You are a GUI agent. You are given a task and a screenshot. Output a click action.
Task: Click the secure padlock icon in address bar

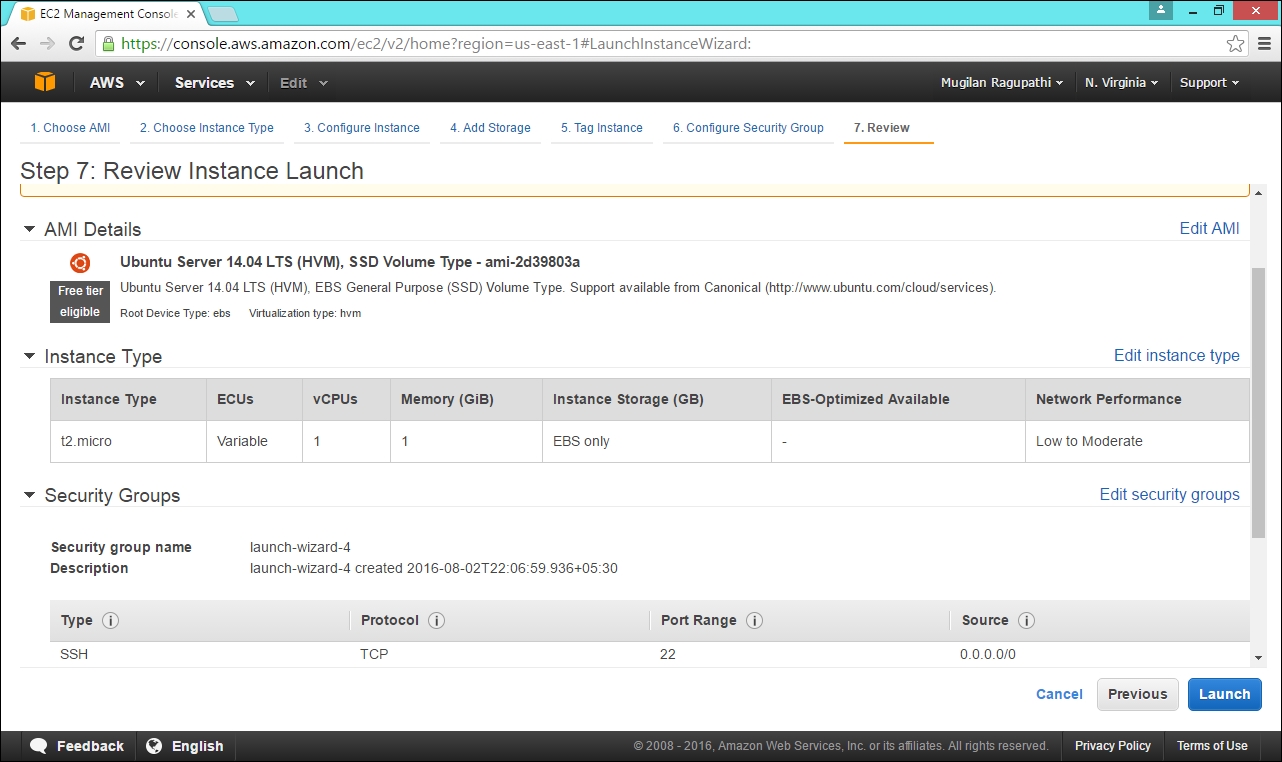point(108,44)
